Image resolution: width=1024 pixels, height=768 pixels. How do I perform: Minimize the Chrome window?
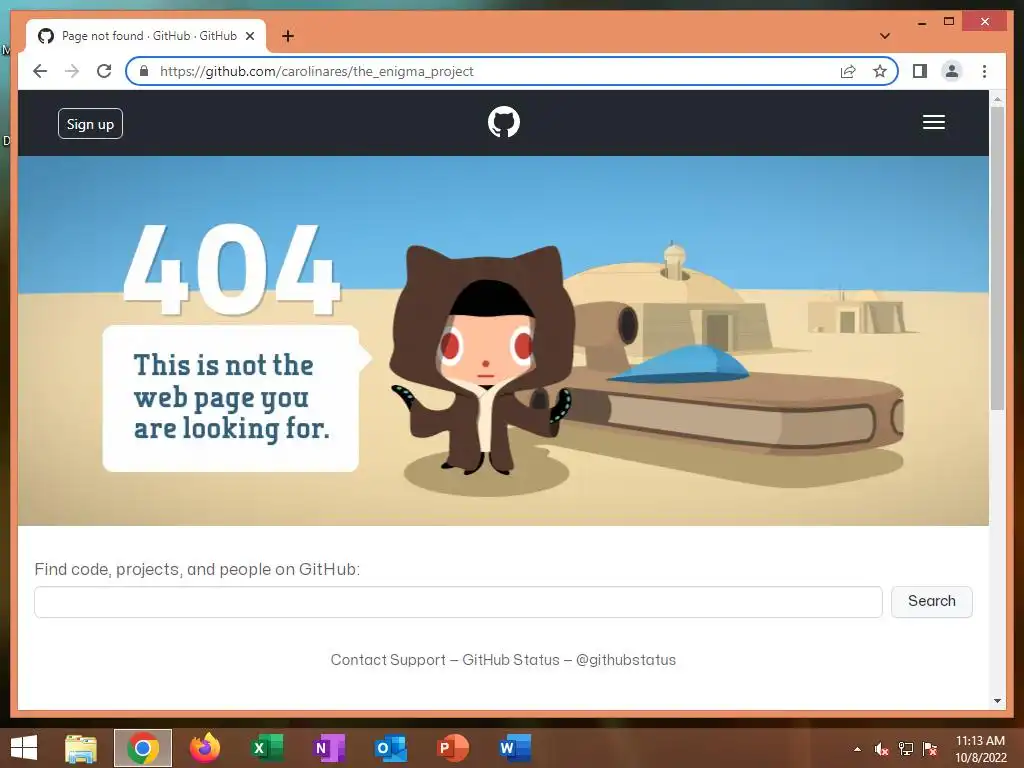(922, 22)
